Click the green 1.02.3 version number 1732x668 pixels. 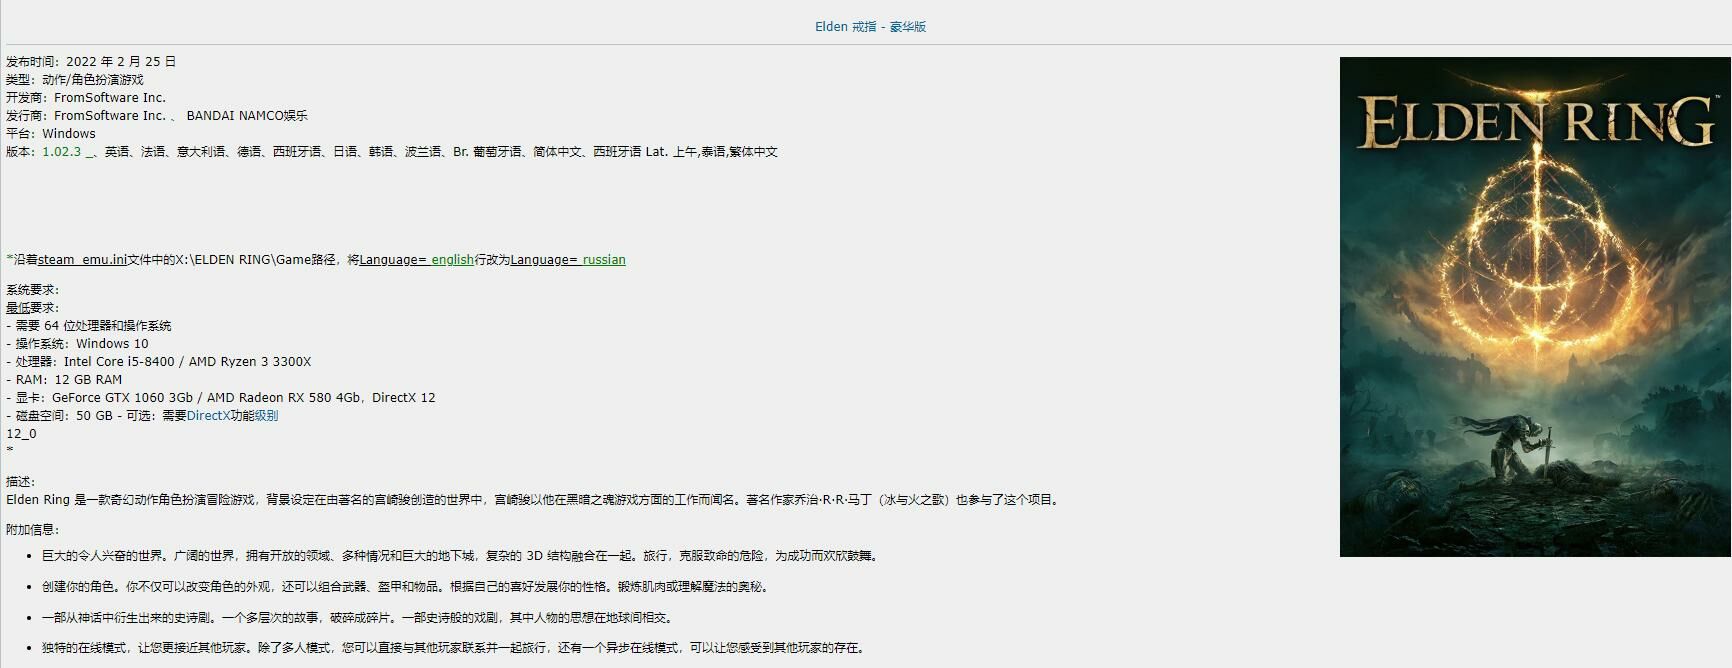61,152
